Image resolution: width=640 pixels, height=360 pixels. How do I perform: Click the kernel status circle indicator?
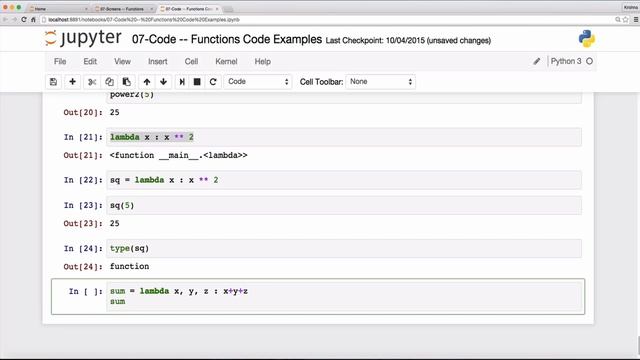tap(589, 61)
